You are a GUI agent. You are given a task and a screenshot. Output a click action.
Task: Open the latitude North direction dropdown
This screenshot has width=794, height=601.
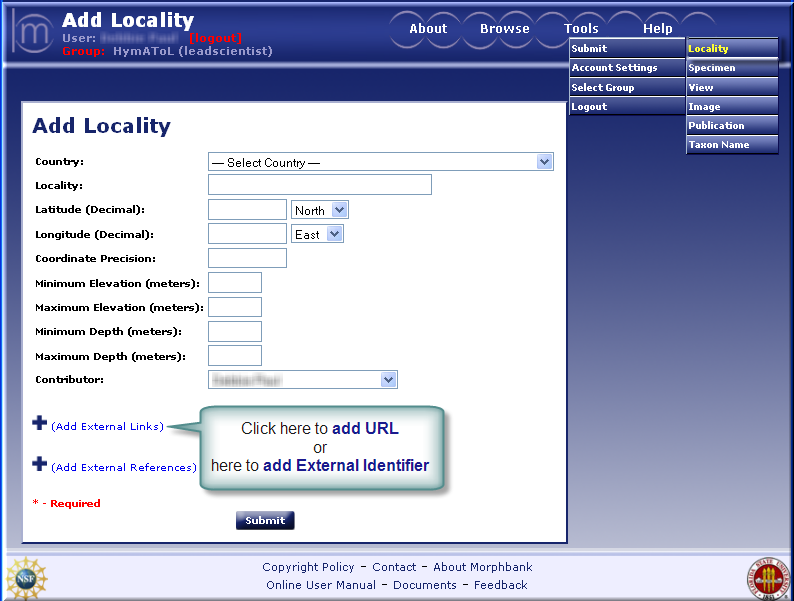pyautogui.click(x=320, y=210)
